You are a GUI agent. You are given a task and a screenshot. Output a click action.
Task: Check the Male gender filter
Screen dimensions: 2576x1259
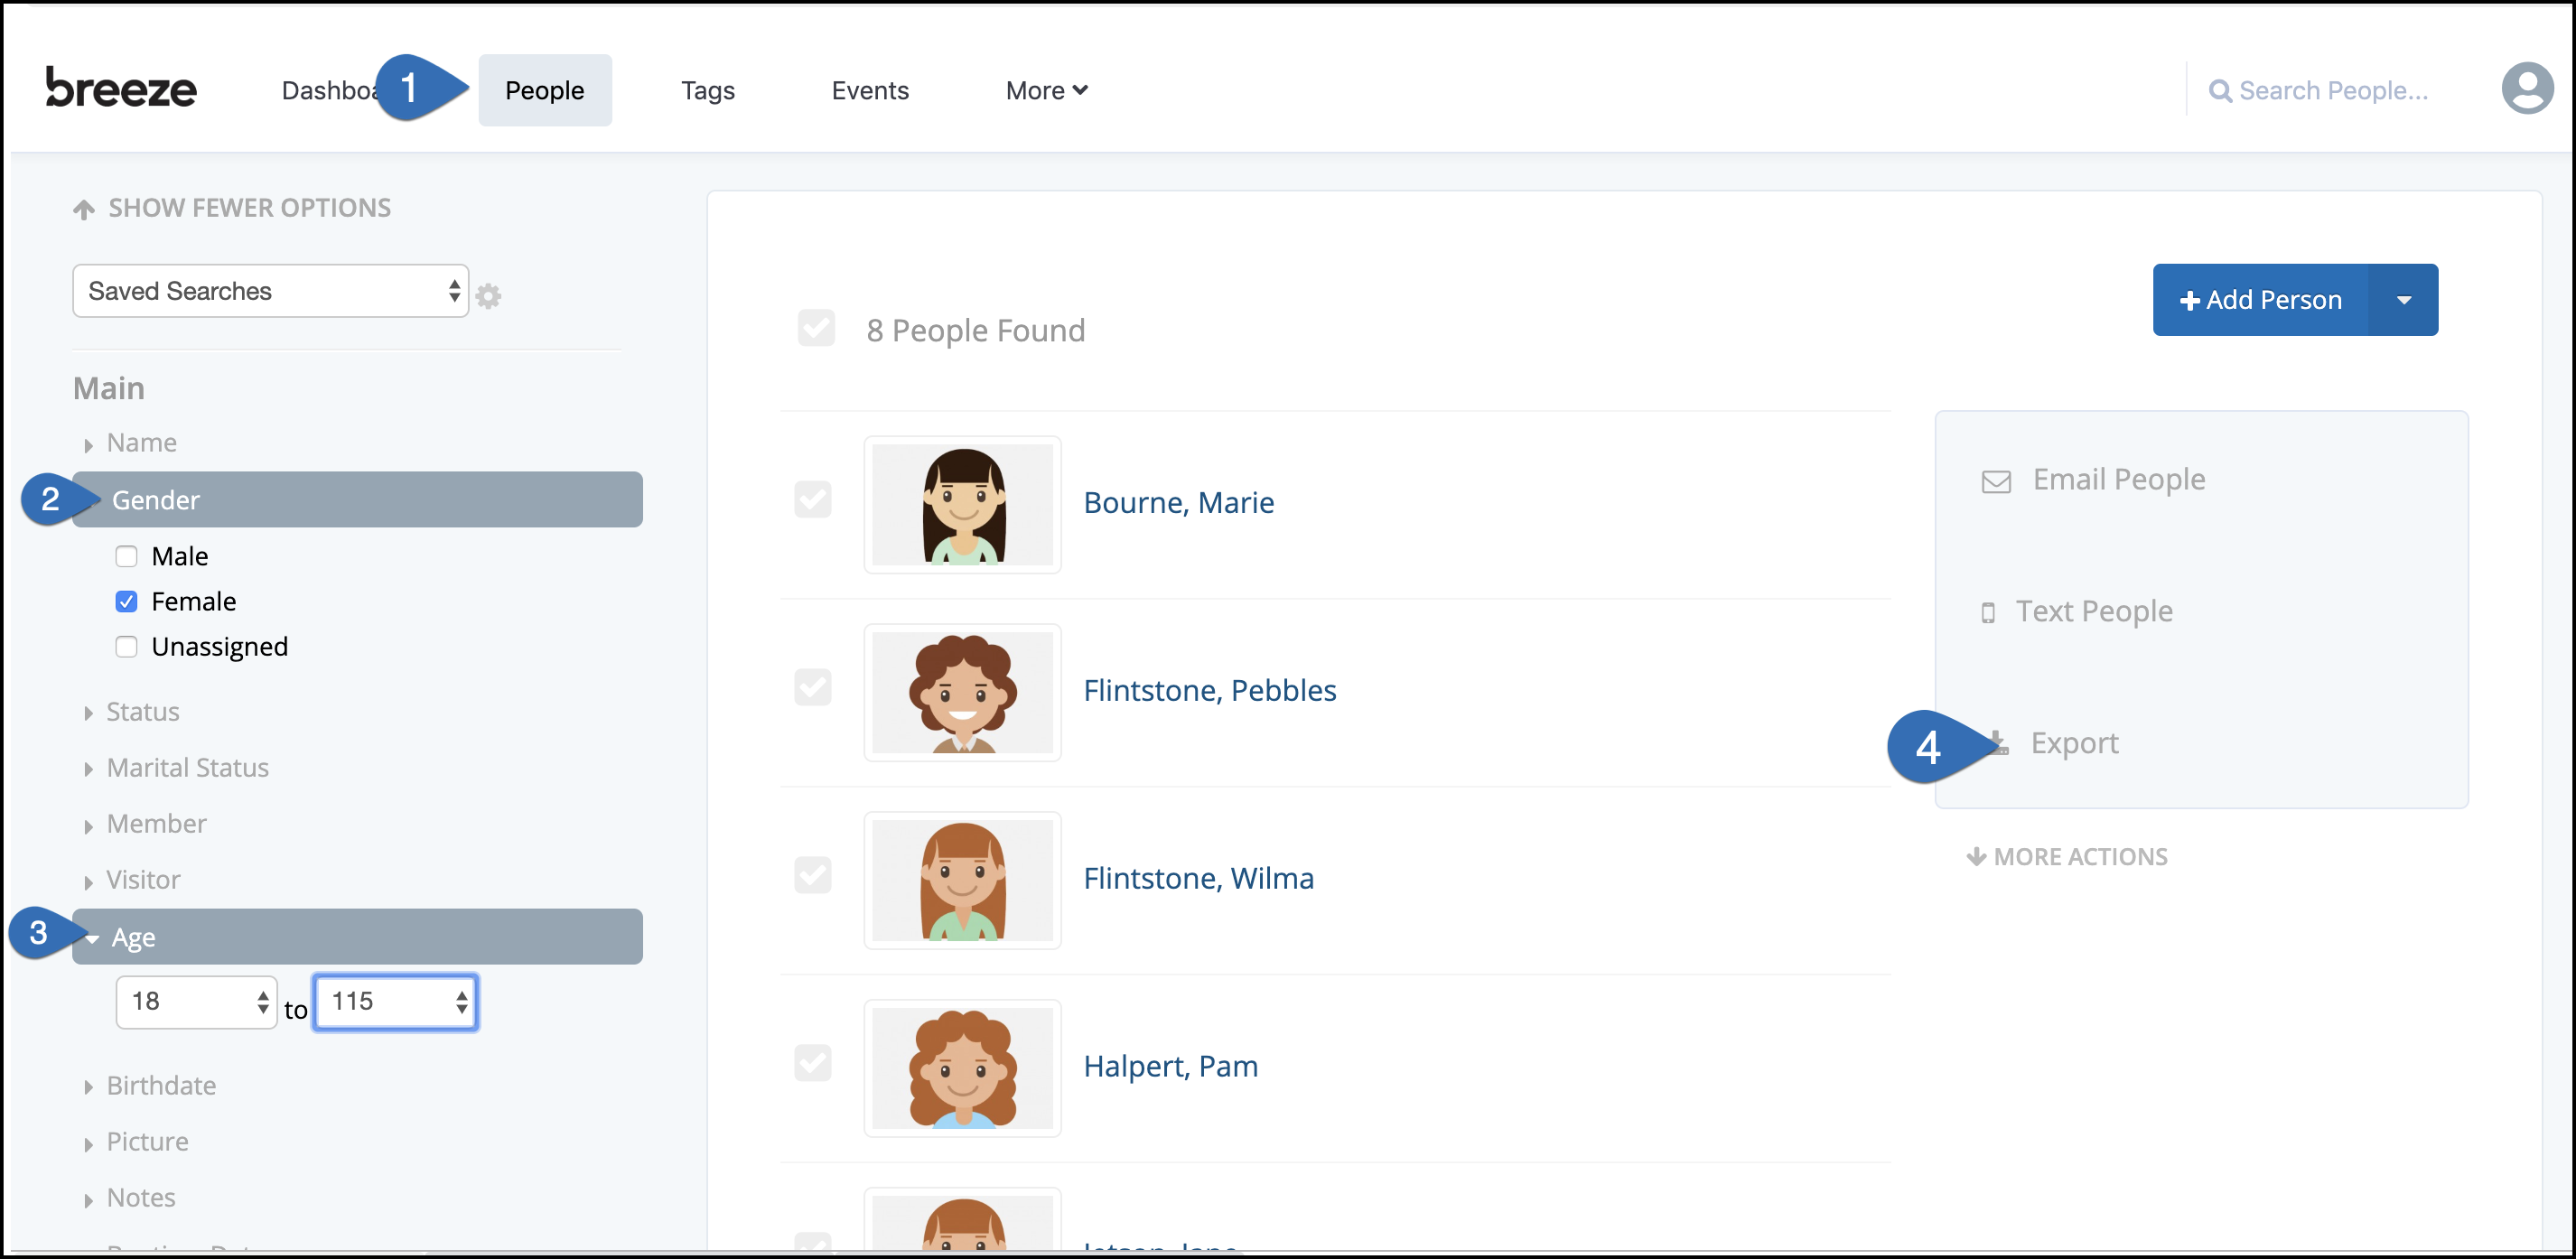point(126,555)
